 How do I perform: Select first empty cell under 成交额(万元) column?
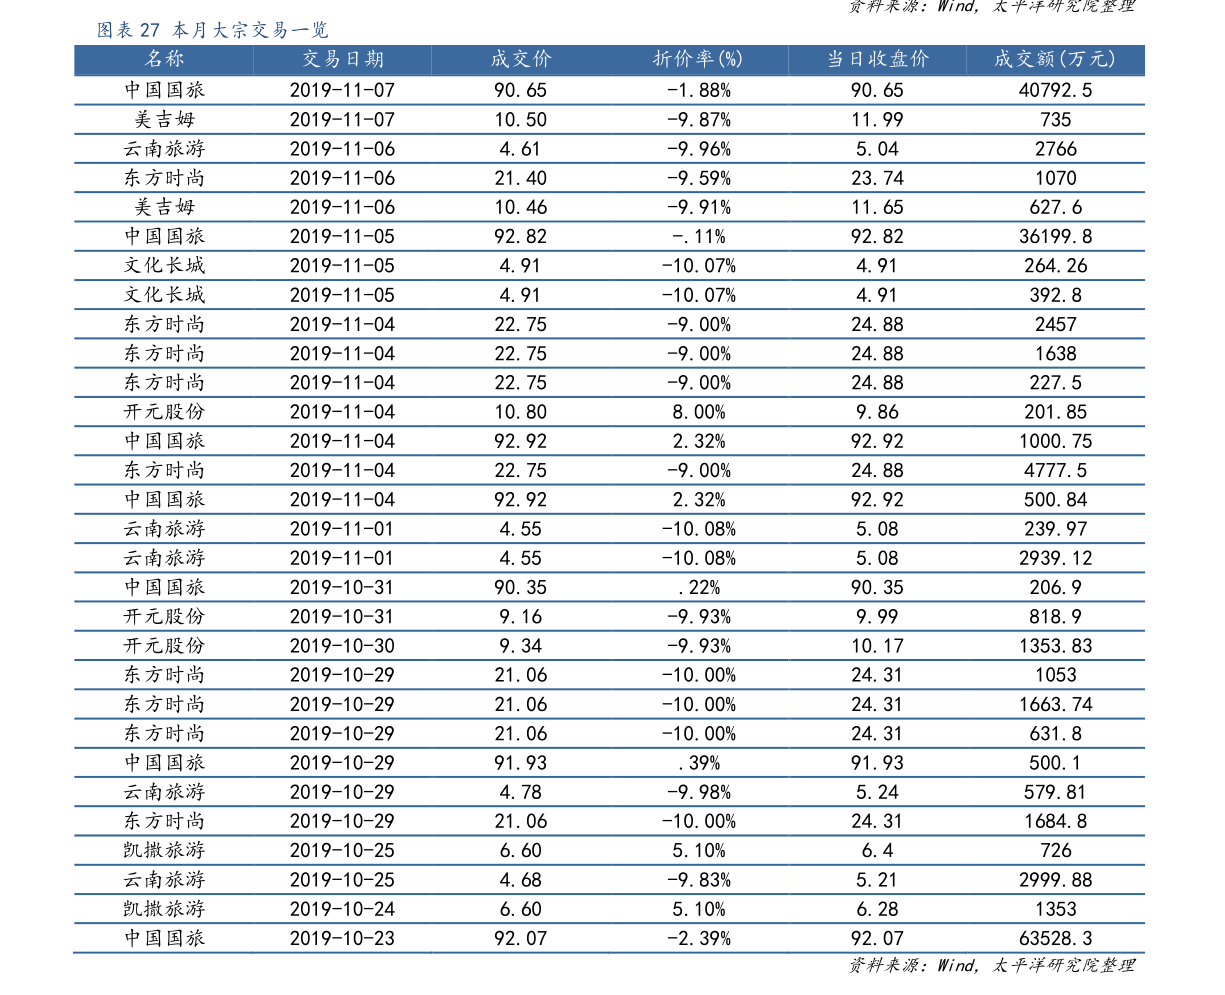pyautogui.click(x=1055, y=90)
